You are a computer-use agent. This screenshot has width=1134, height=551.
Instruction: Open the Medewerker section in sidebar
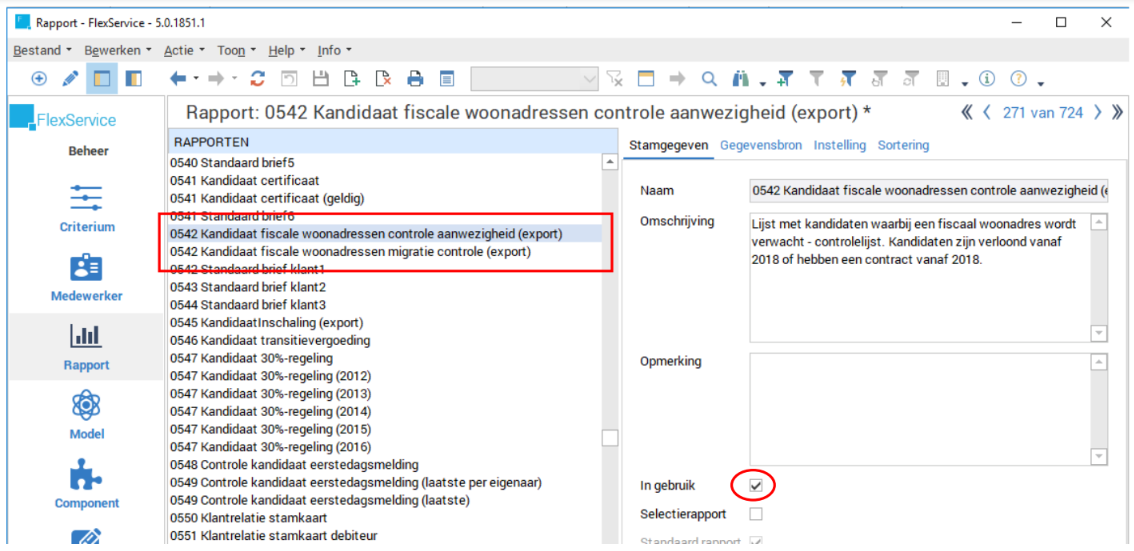tap(87, 277)
